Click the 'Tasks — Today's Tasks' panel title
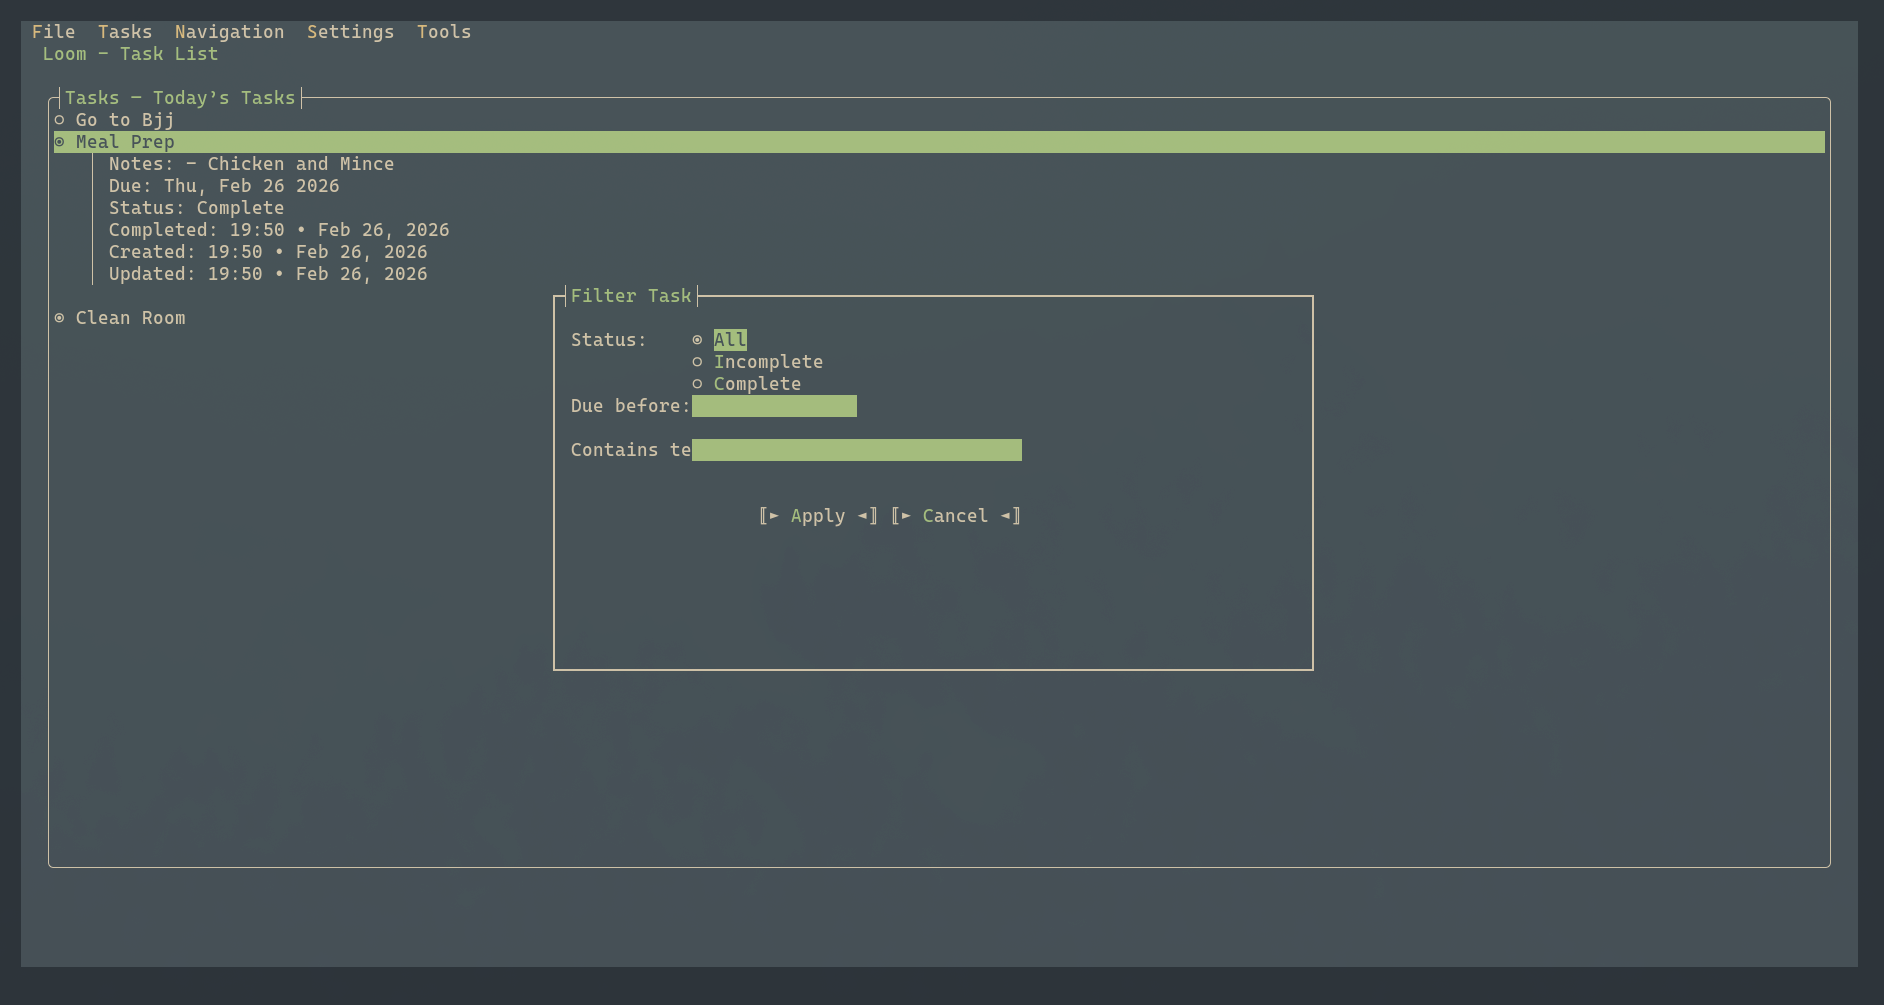This screenshot has width=1884, height=1005. click(x=181, y=97)
